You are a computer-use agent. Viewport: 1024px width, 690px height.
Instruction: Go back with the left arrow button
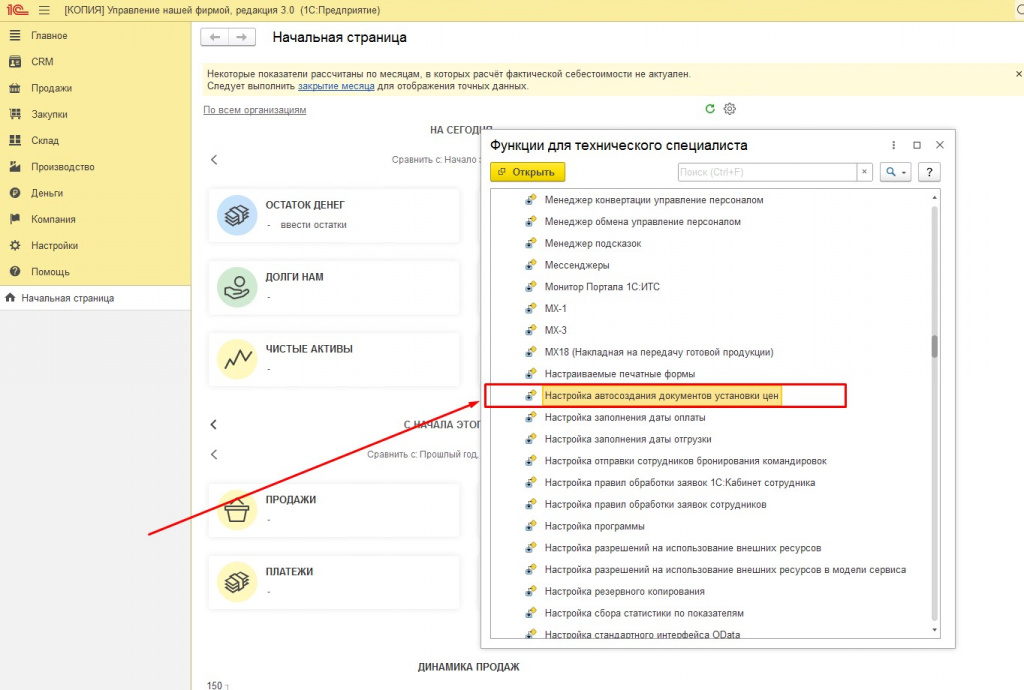click(x=214, y=37)
